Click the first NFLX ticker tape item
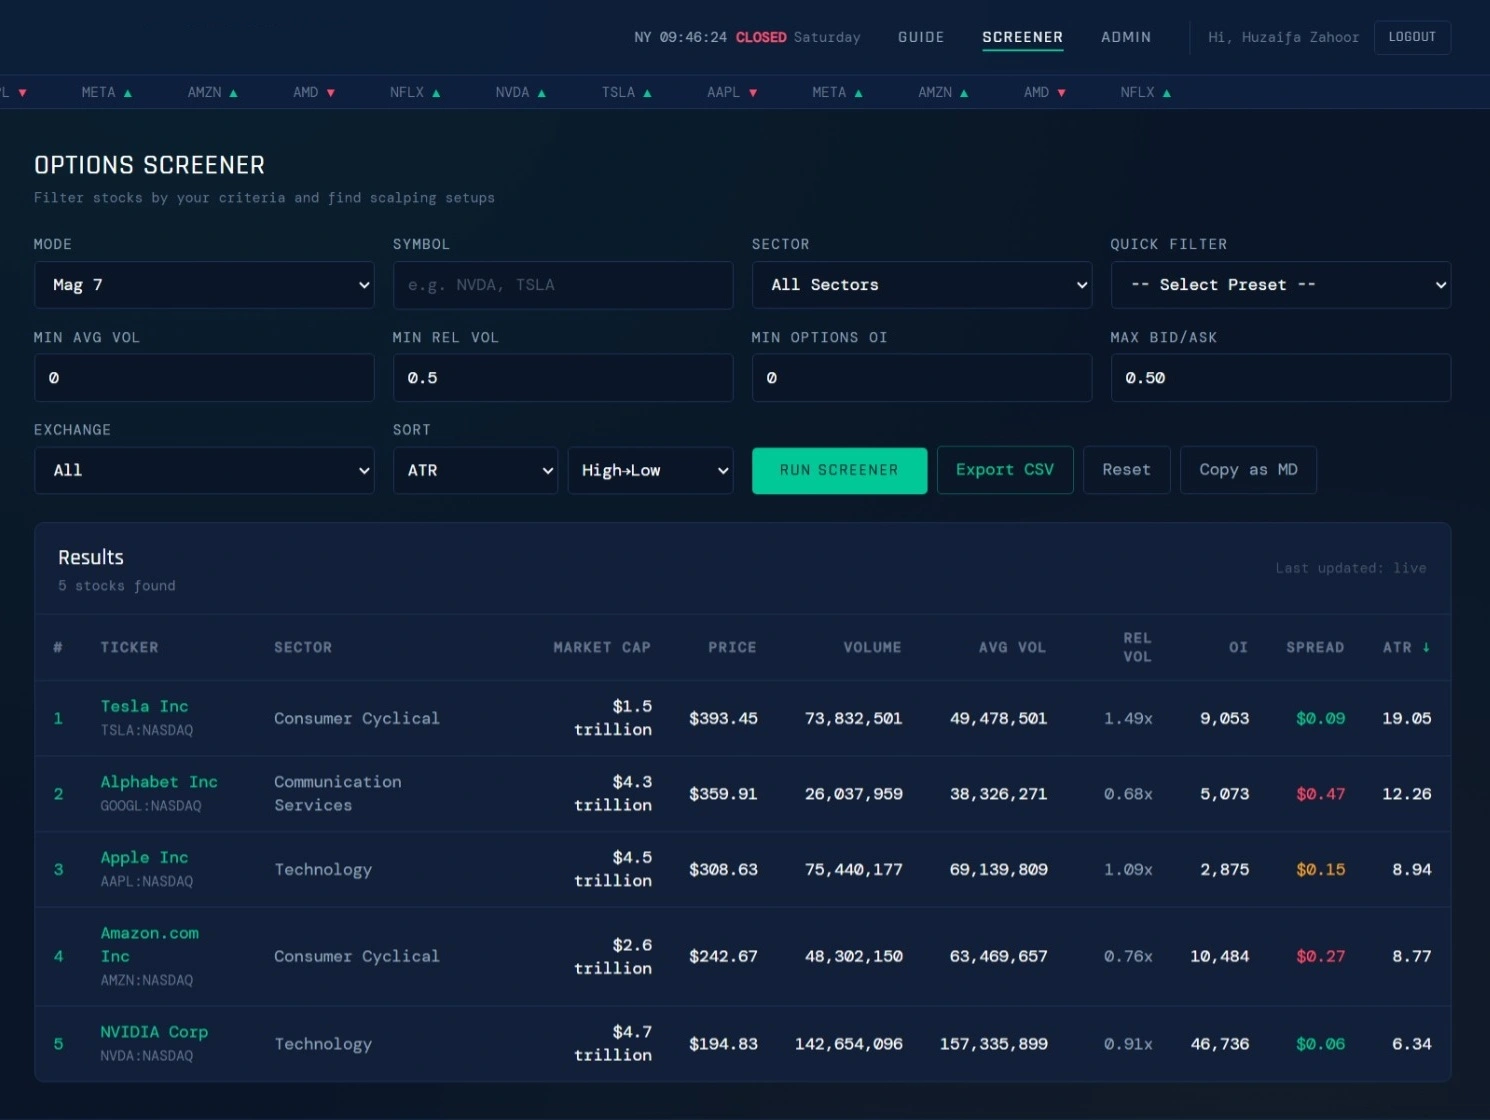The image size is (1490, 1120). (x=415, y=92)
